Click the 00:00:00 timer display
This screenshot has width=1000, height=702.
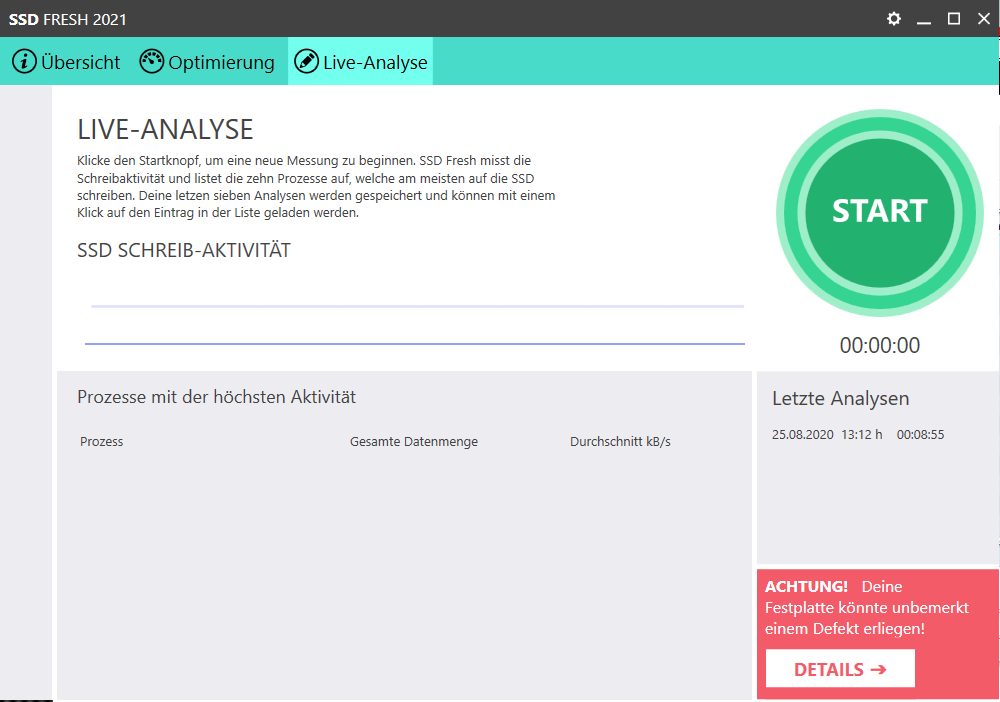click(x=879, y=346)
